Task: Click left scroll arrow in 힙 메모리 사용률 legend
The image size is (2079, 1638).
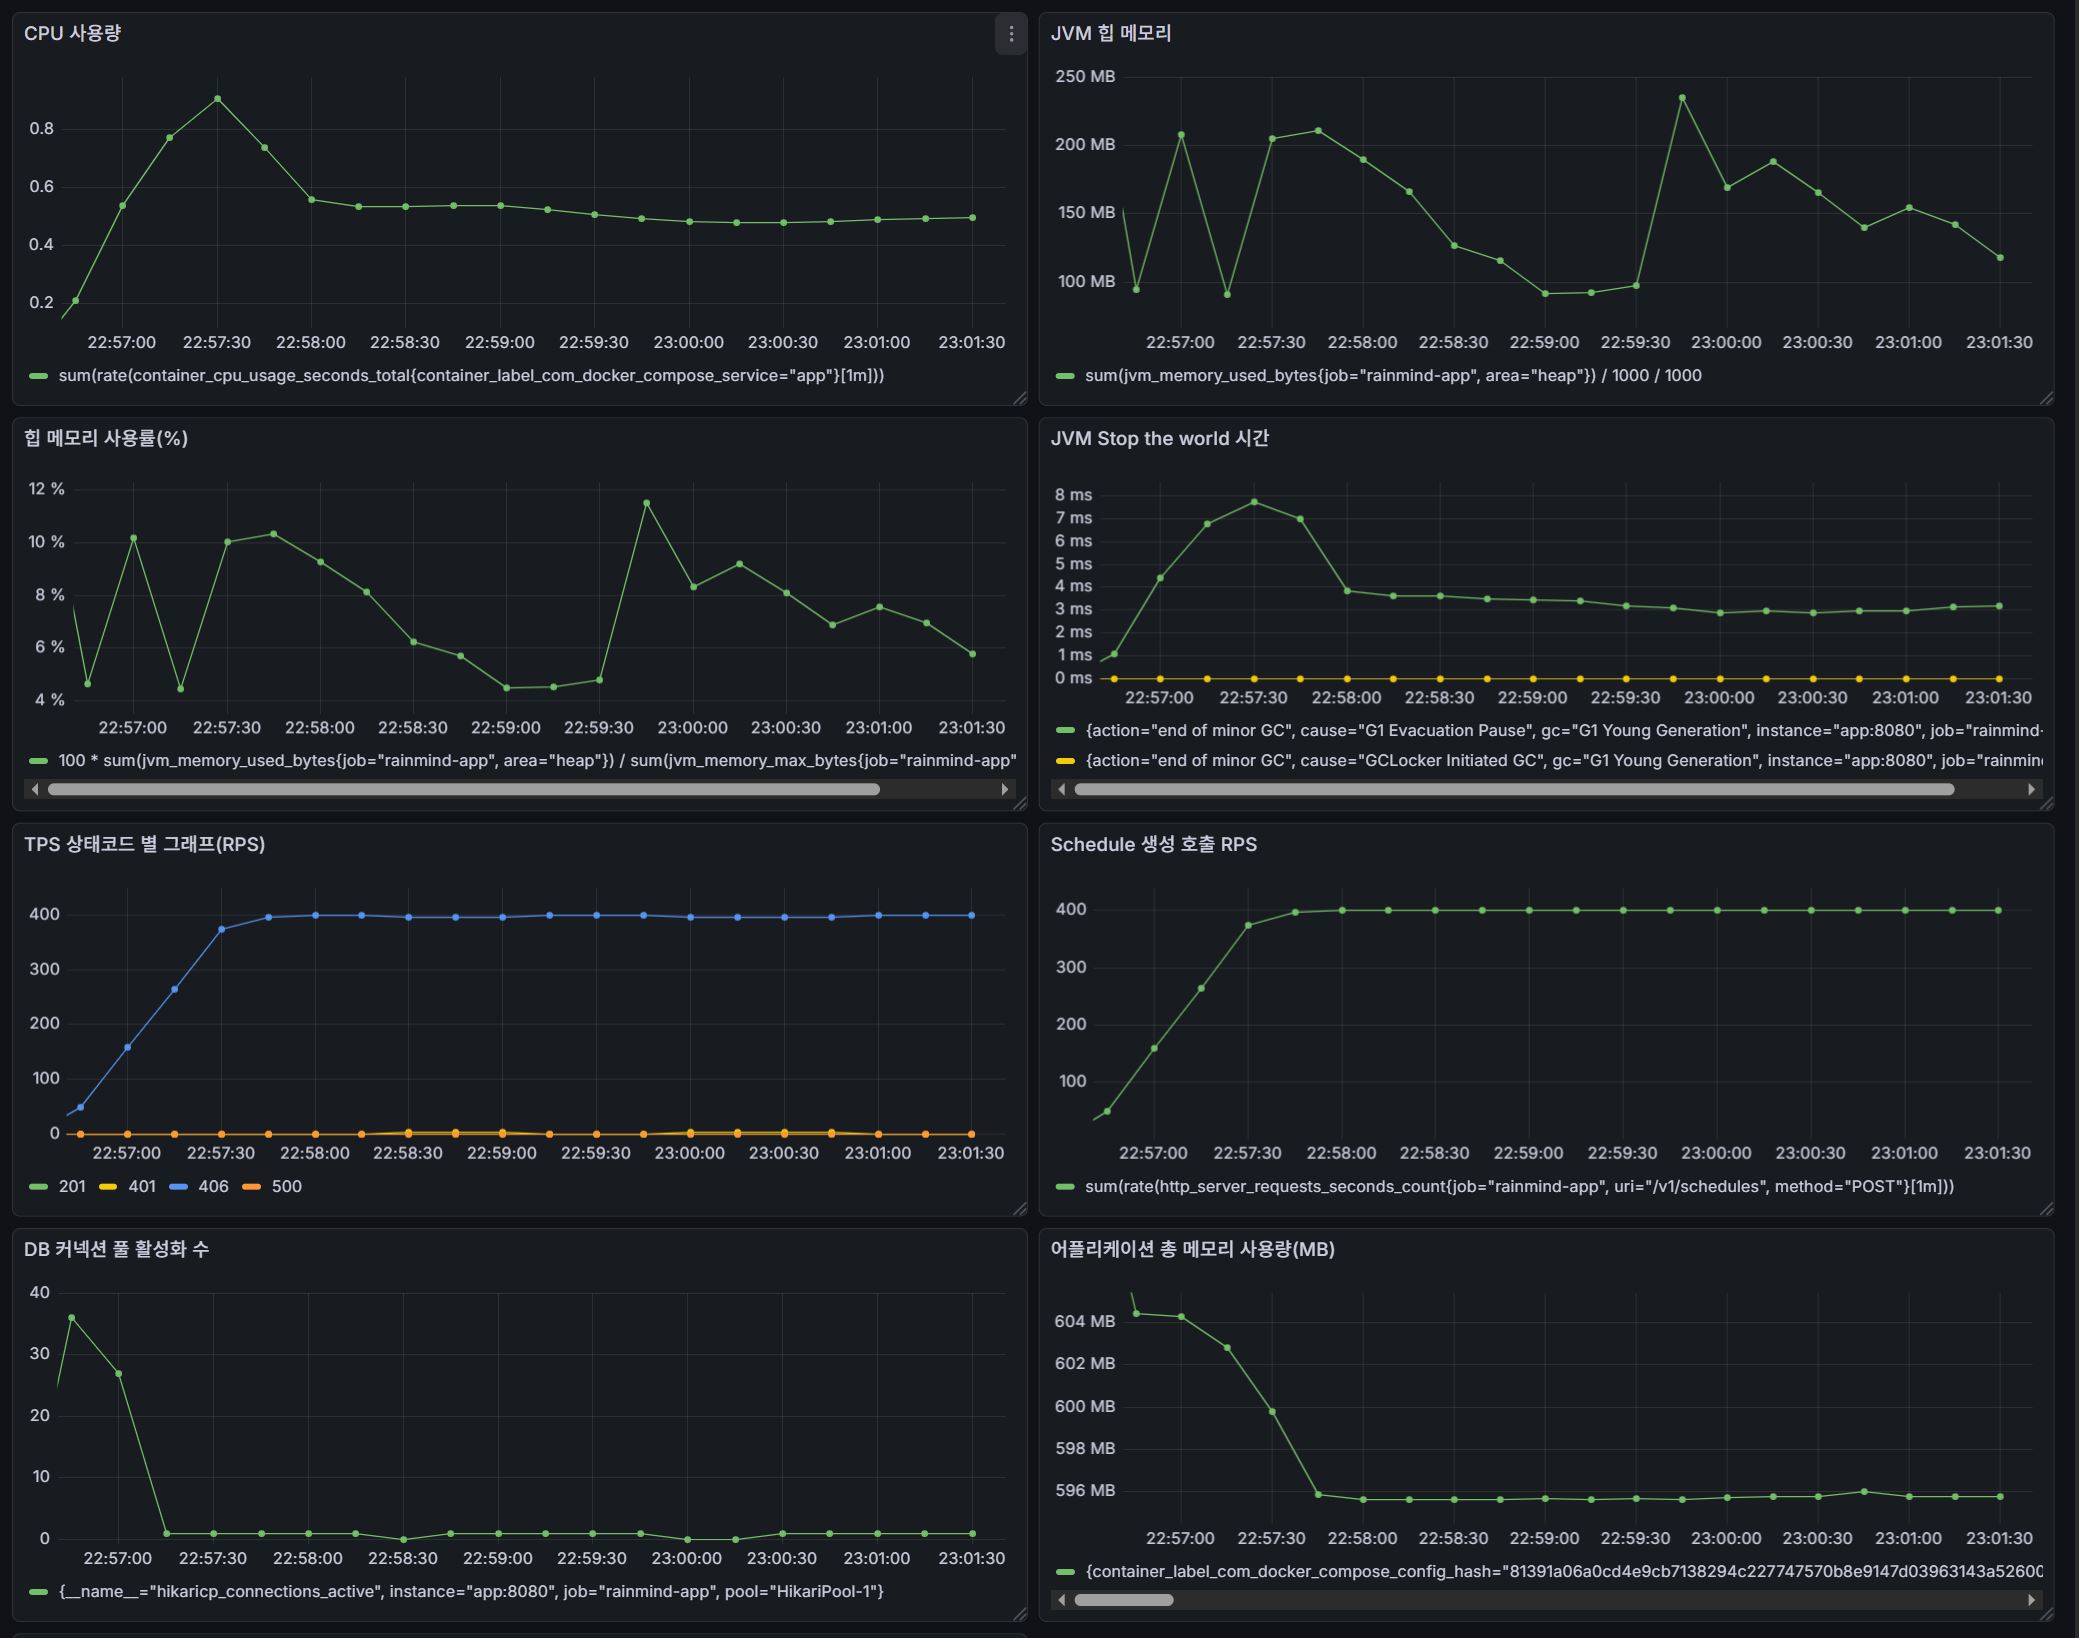Action: 36,789
